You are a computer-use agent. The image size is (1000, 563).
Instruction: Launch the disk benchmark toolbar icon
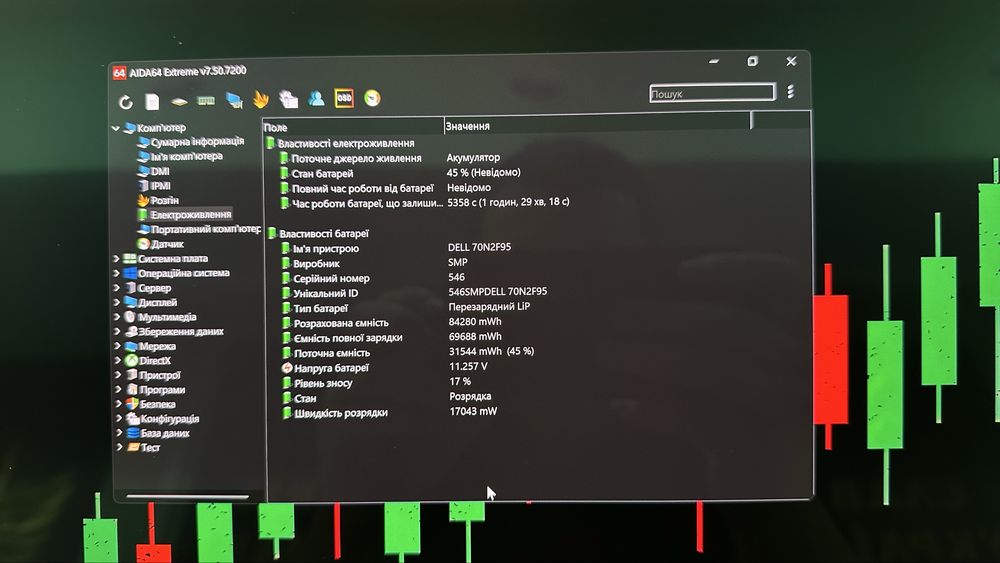(x=179, y=101)
